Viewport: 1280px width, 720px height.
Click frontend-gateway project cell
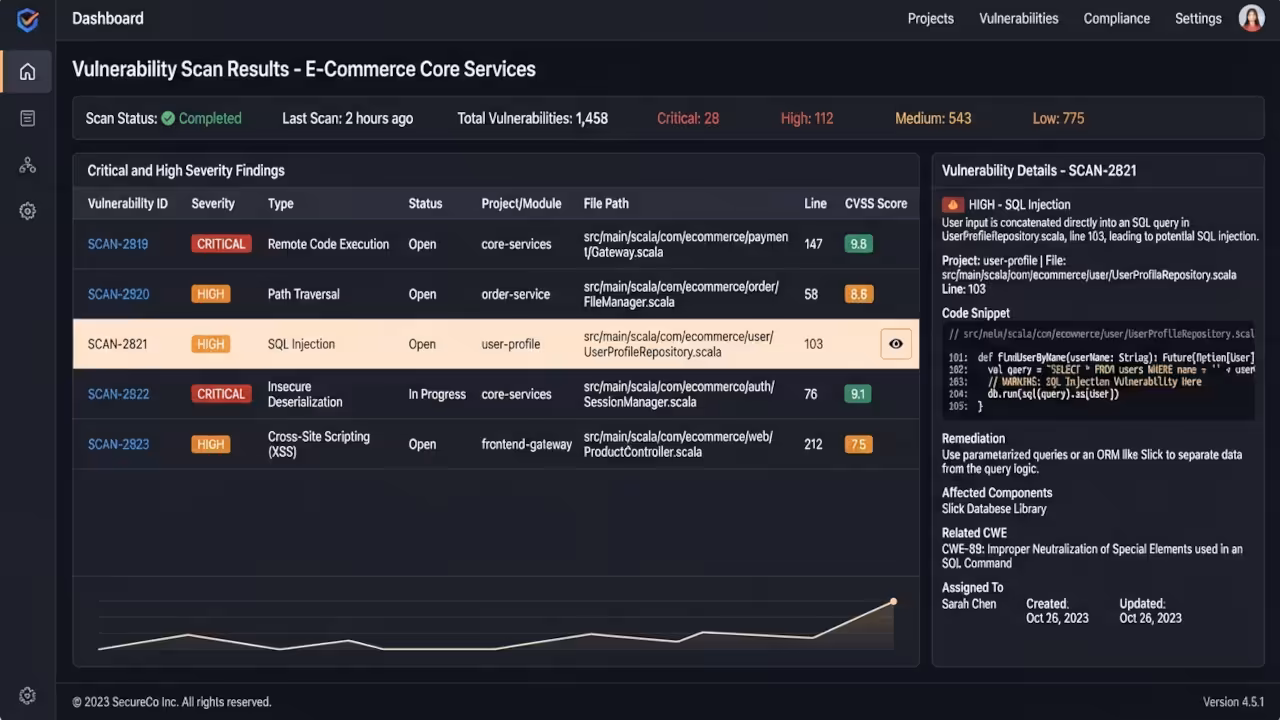click(527, 444)
